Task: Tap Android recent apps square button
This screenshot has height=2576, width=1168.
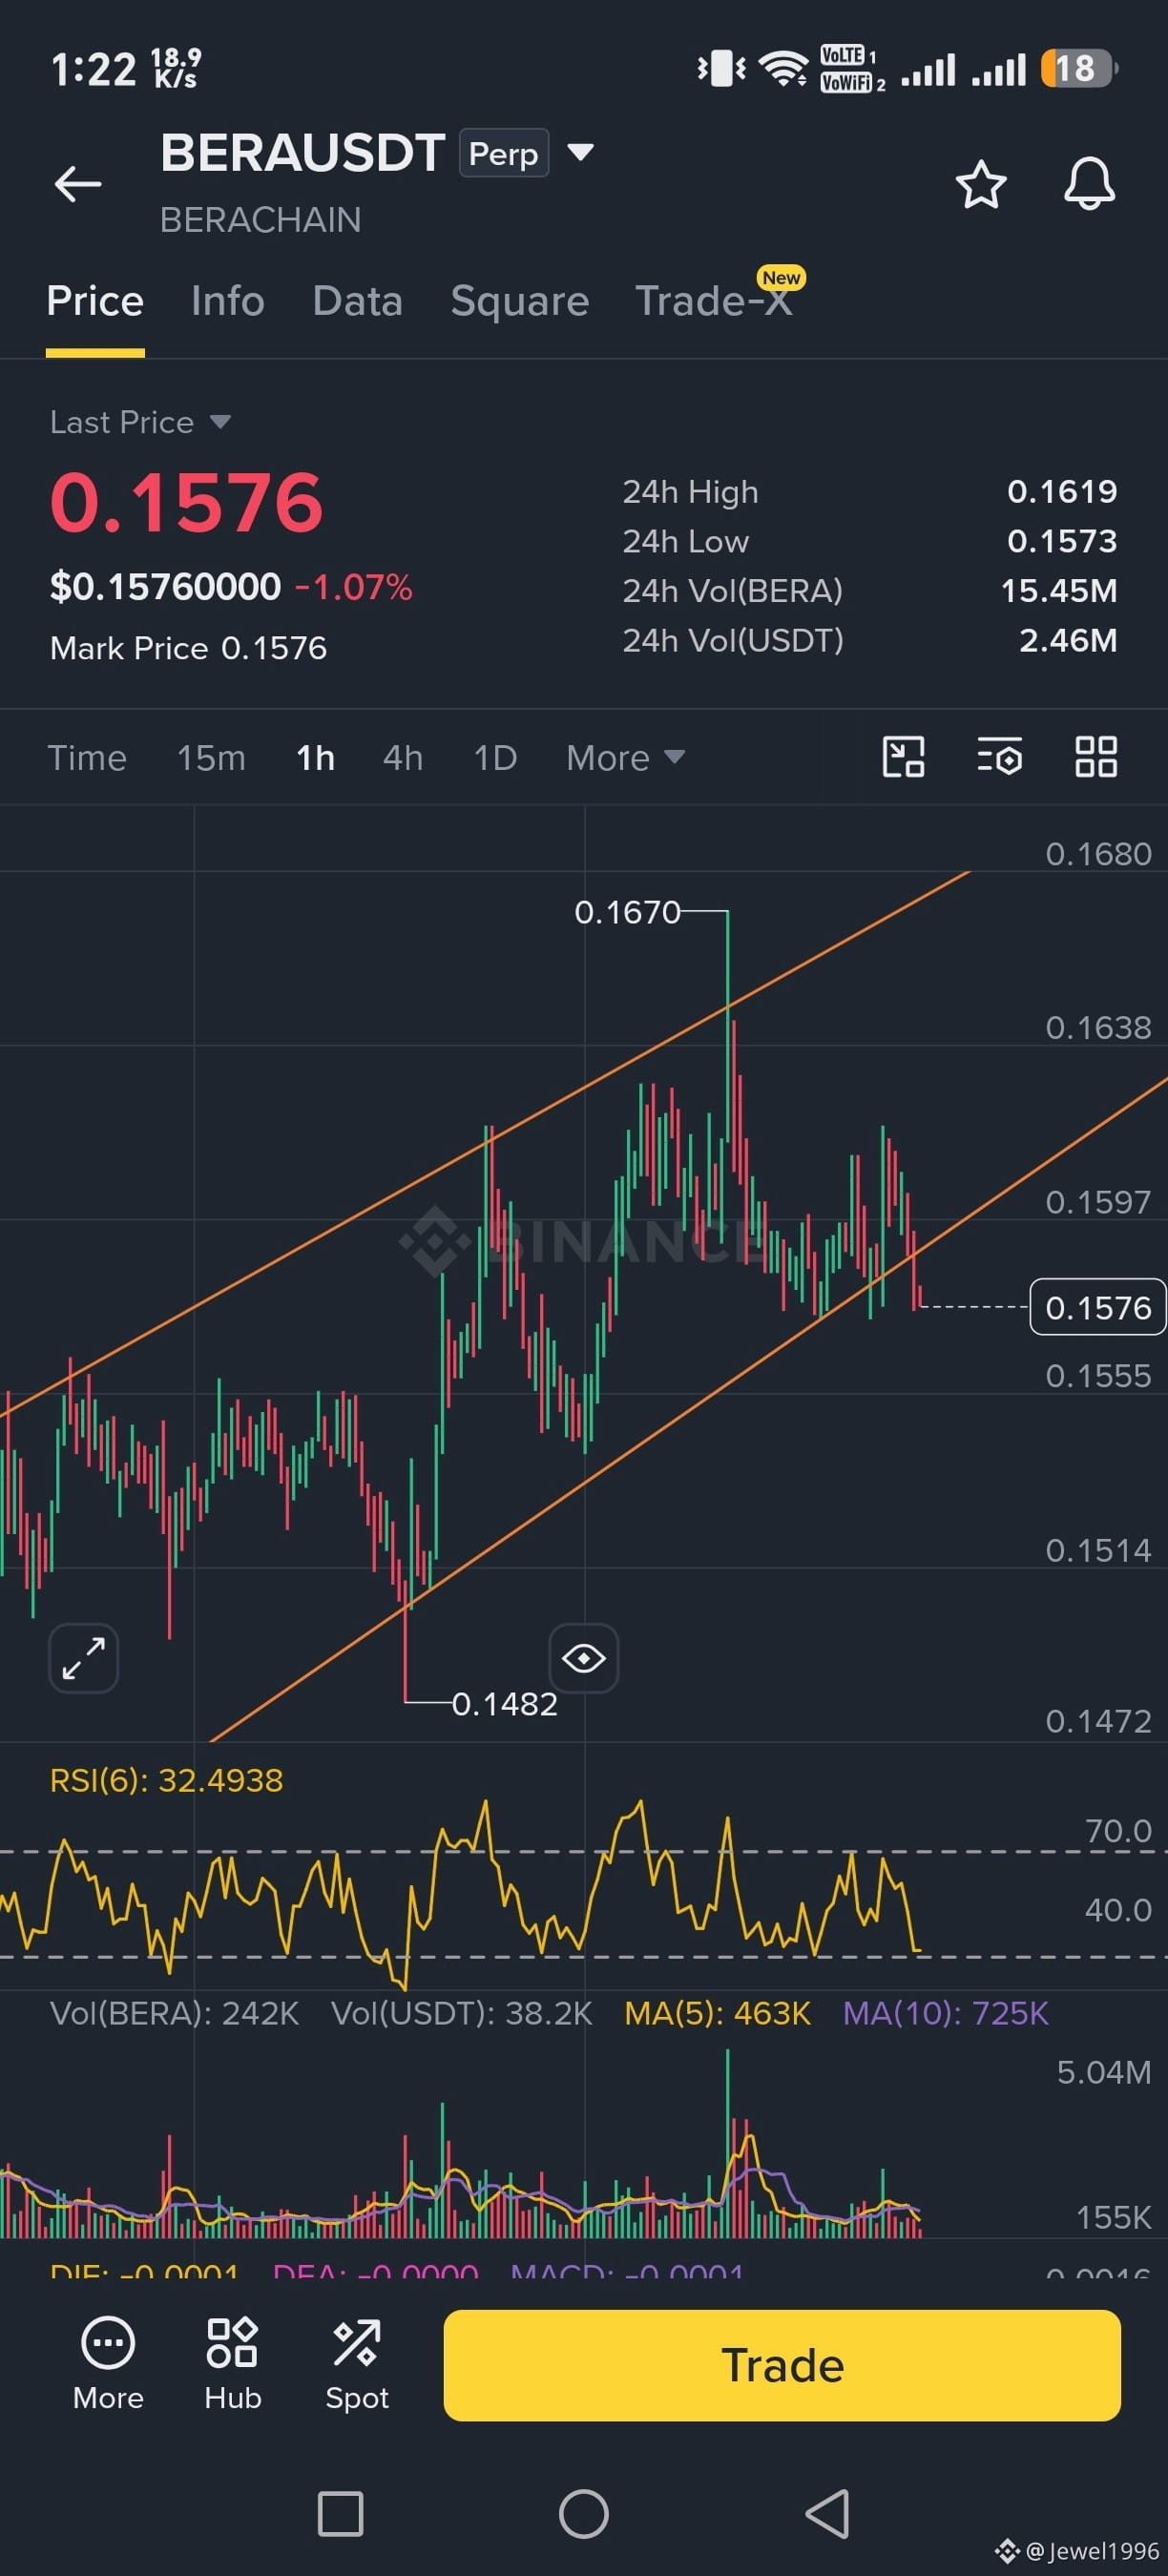Action: pyautogui.click(x=340, y=2514)
